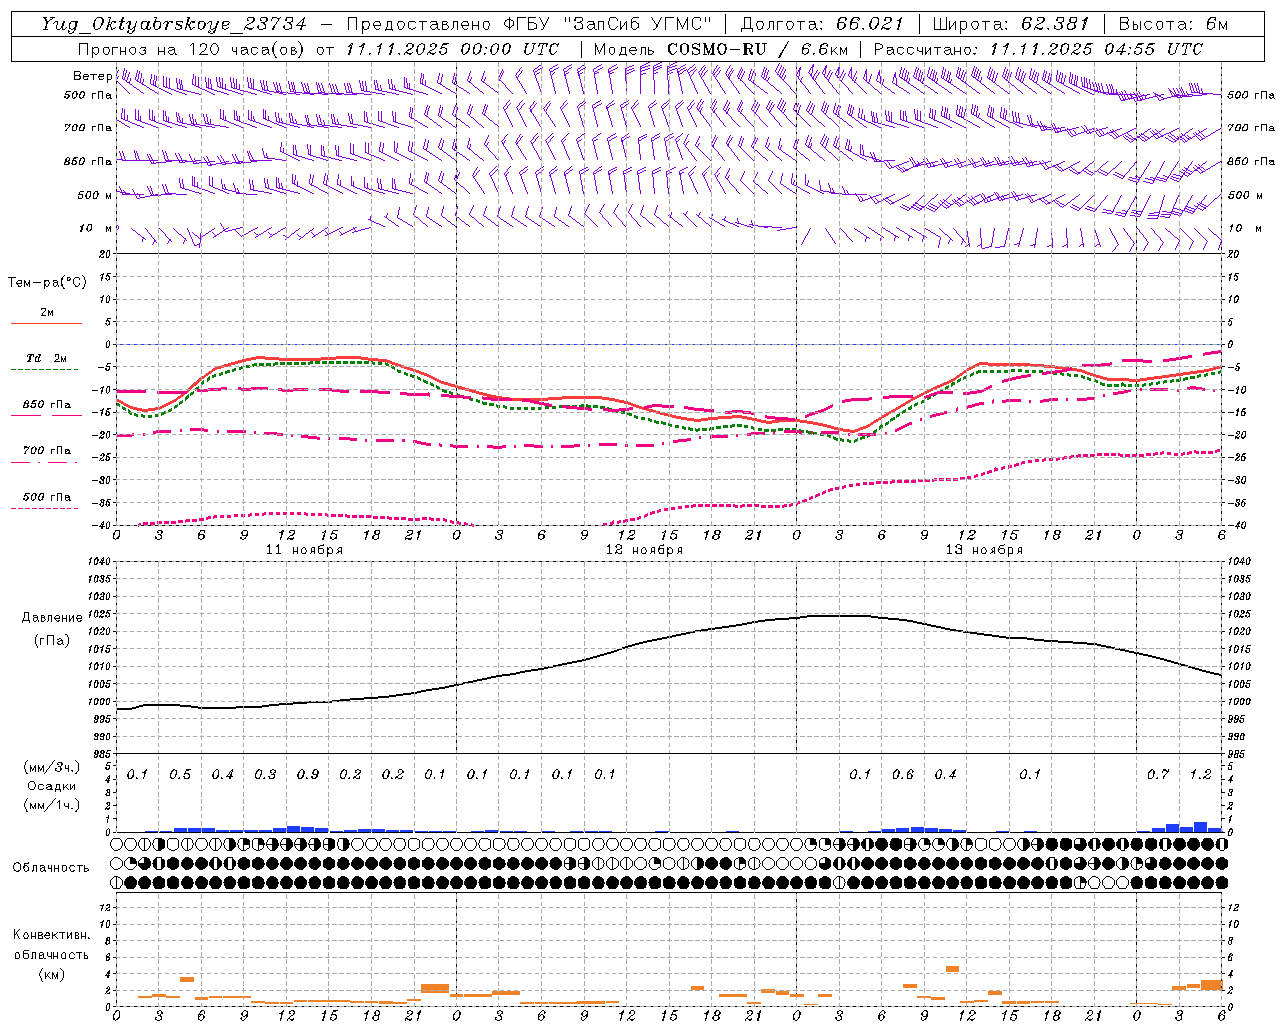Image resolution: width=1280 pixels, height=1024 pixels.
Task: Select the Прогноз на 120 часа(ов) text
Action: [x=194, y=49]
